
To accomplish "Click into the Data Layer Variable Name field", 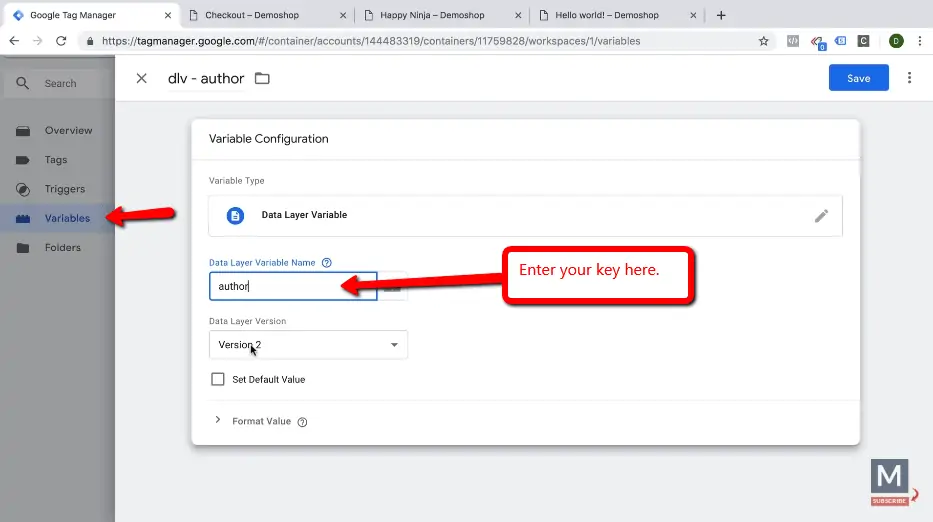I will (x=293, y=286).
